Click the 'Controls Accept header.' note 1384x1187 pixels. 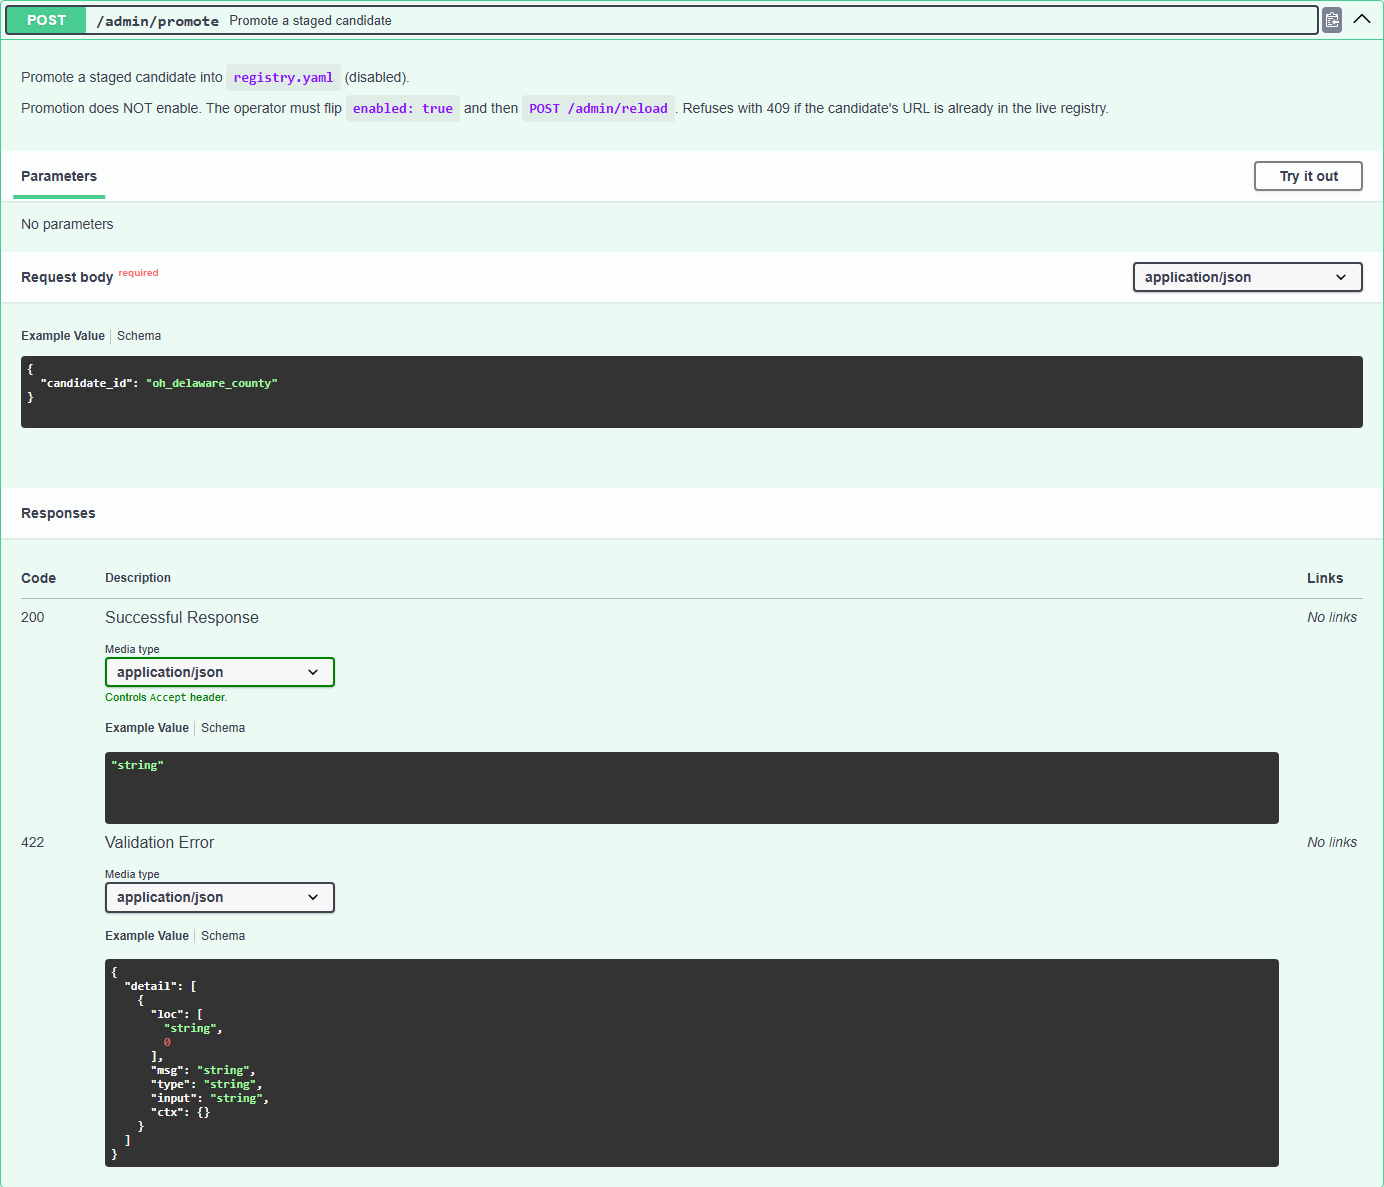pos(166,697)
